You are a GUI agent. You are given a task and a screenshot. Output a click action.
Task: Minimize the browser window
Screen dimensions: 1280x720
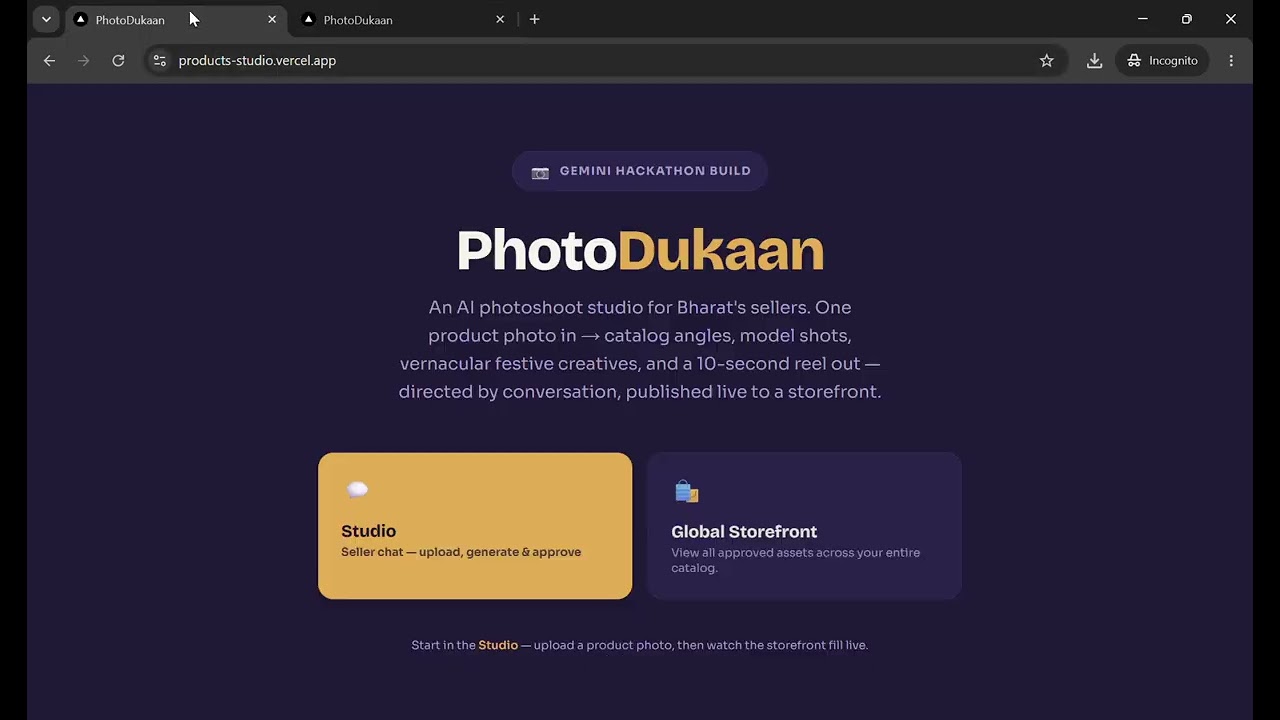point(1143,19)
